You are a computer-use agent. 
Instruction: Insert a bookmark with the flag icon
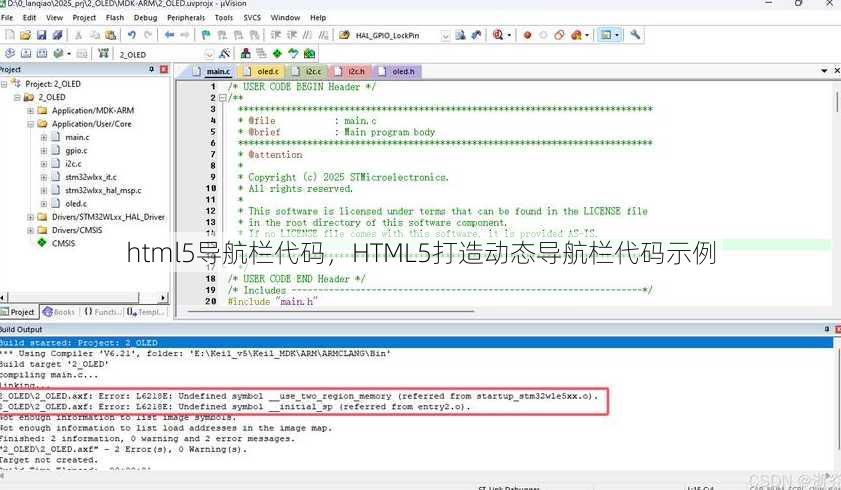pyautogui.click(x=206, y=35)
